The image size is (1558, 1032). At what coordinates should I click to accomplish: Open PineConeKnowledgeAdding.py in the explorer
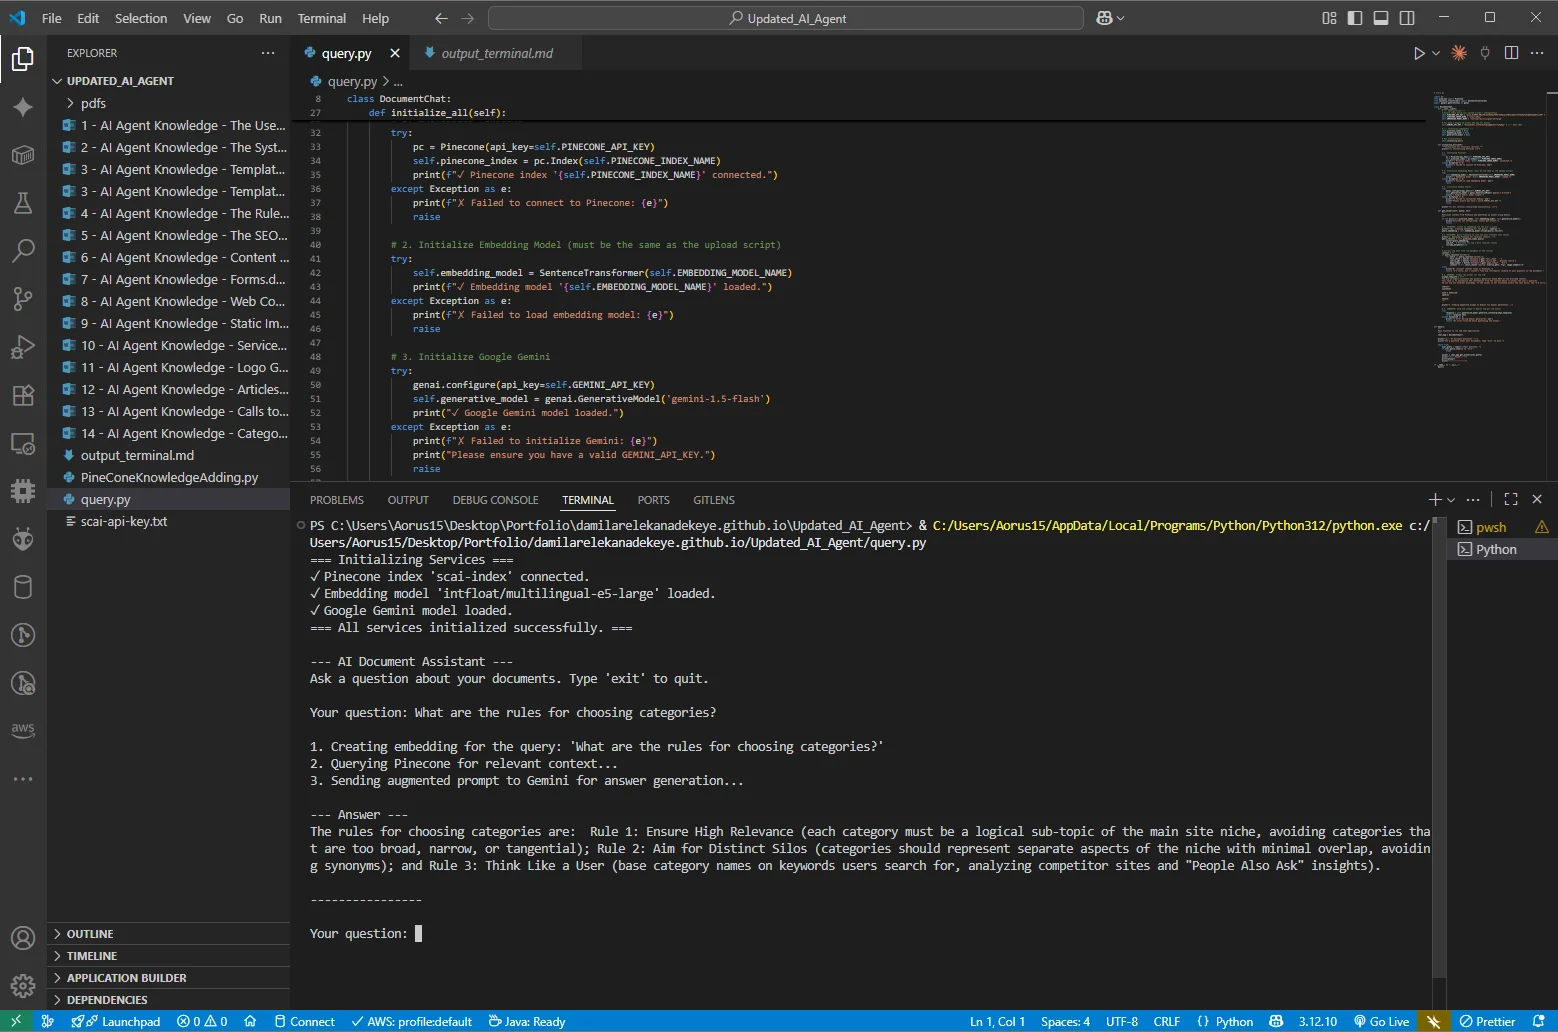[169, 477]
